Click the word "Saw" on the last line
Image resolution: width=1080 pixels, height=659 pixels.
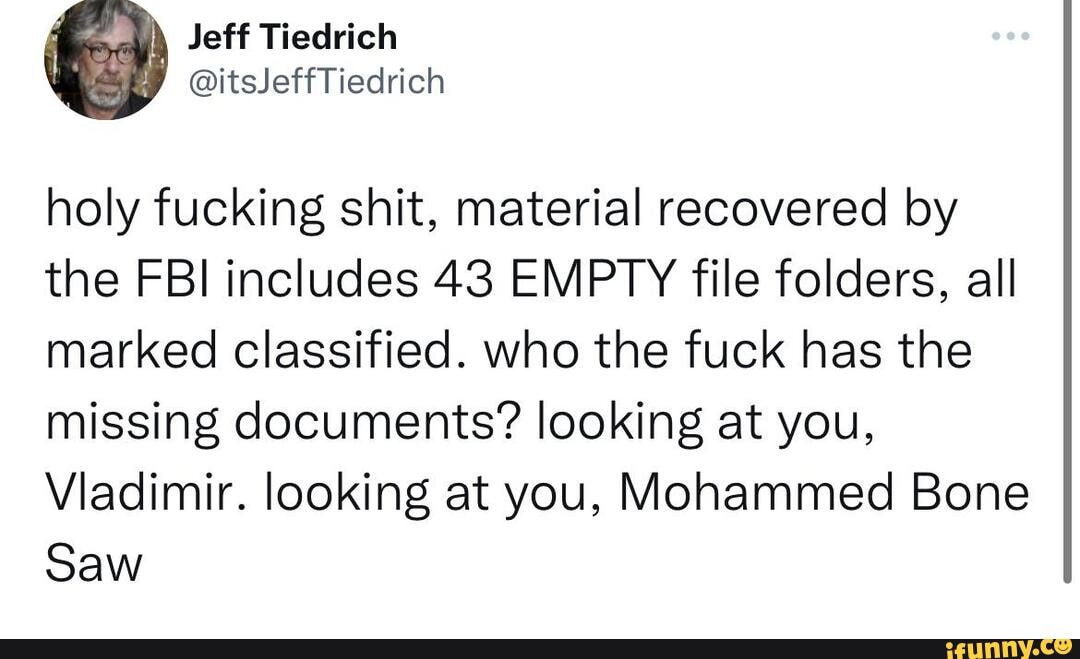(94, 565)
